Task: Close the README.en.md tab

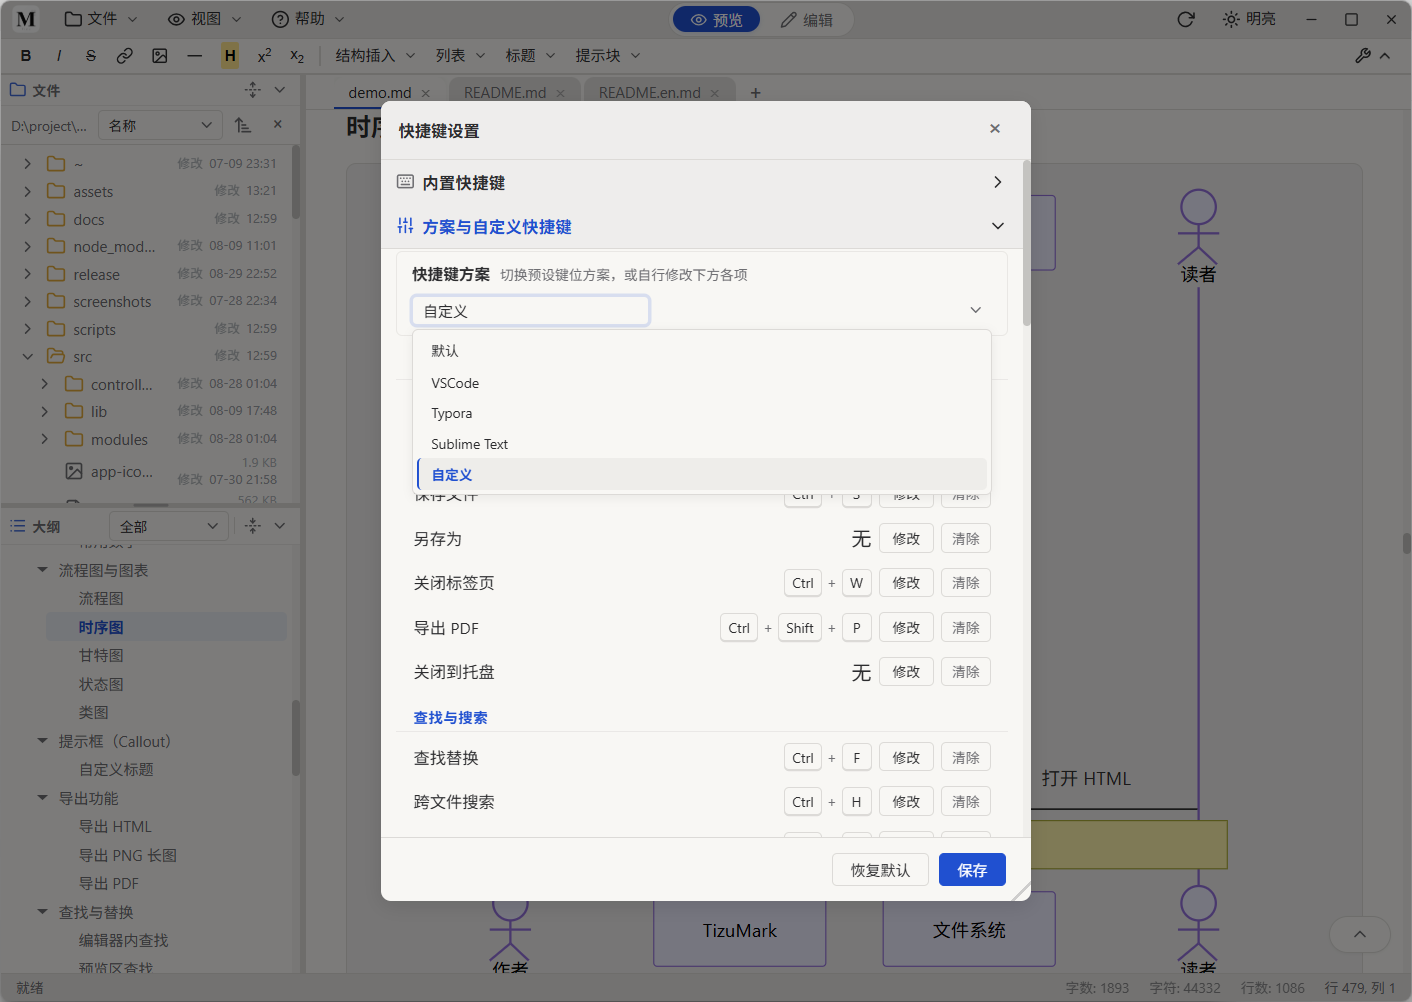Action: click(715, 93)
